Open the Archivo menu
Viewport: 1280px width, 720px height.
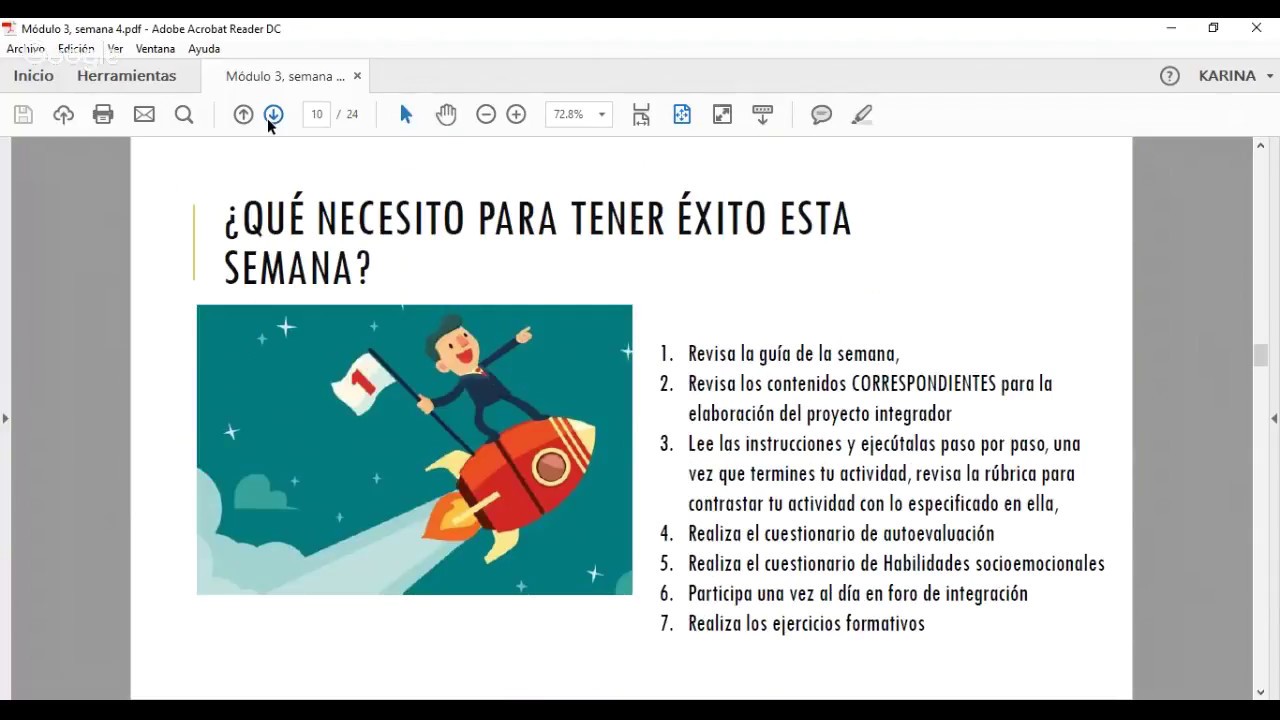[x=26, y=48]
